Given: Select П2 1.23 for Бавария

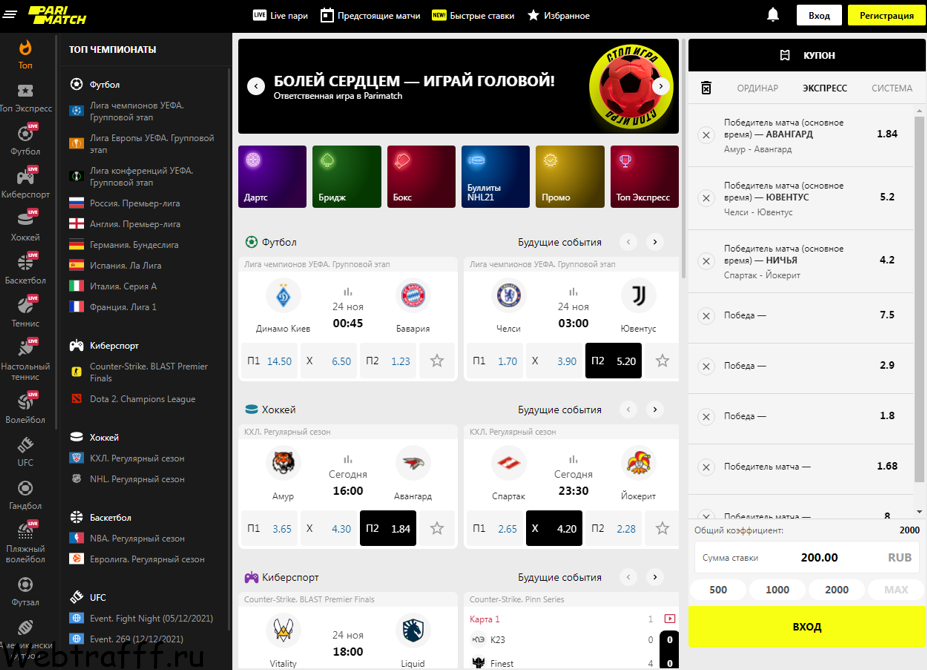Looking at the screenshot, I should pos(388,361).
